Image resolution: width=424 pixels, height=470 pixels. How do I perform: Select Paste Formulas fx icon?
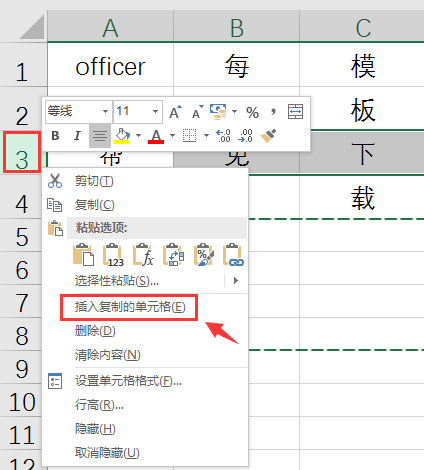[143, 255]
